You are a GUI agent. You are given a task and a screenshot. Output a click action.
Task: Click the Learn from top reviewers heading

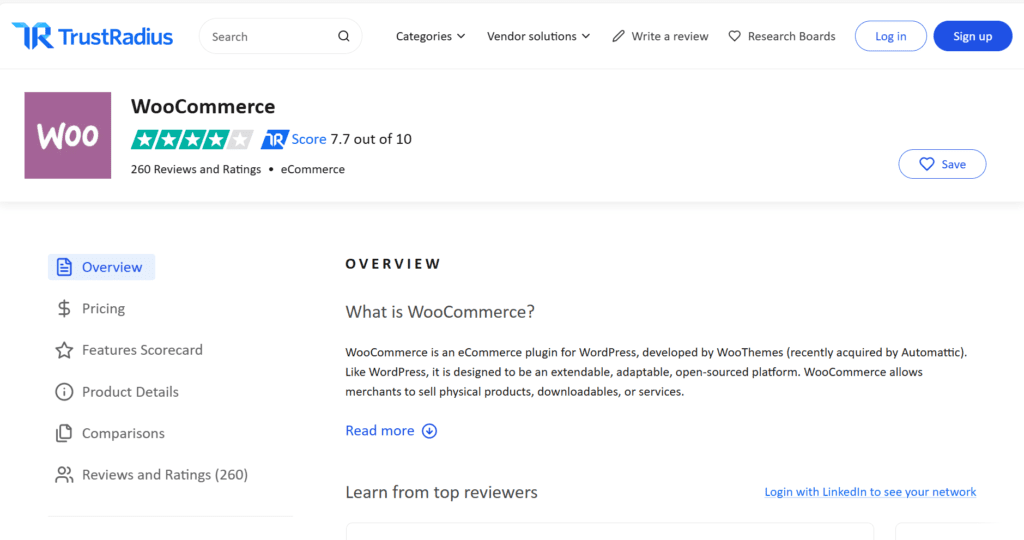(x=441, y=492)
